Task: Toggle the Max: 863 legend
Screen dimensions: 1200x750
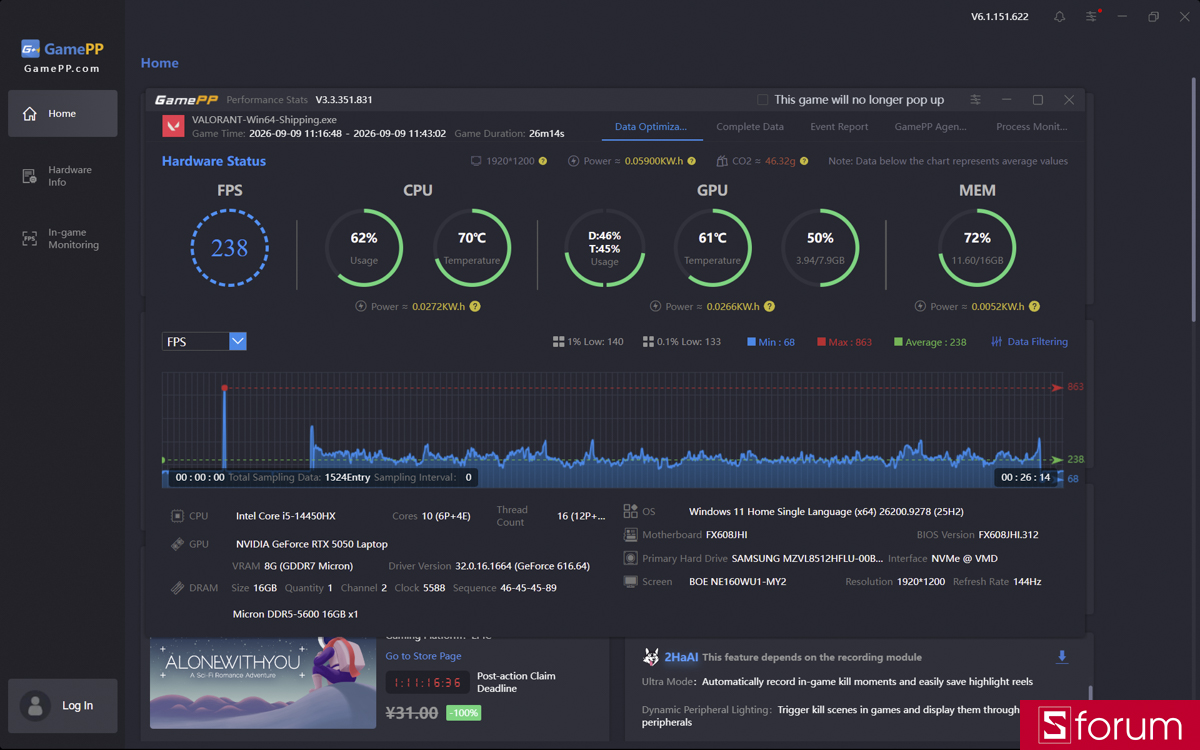Action: click(844, 342)
